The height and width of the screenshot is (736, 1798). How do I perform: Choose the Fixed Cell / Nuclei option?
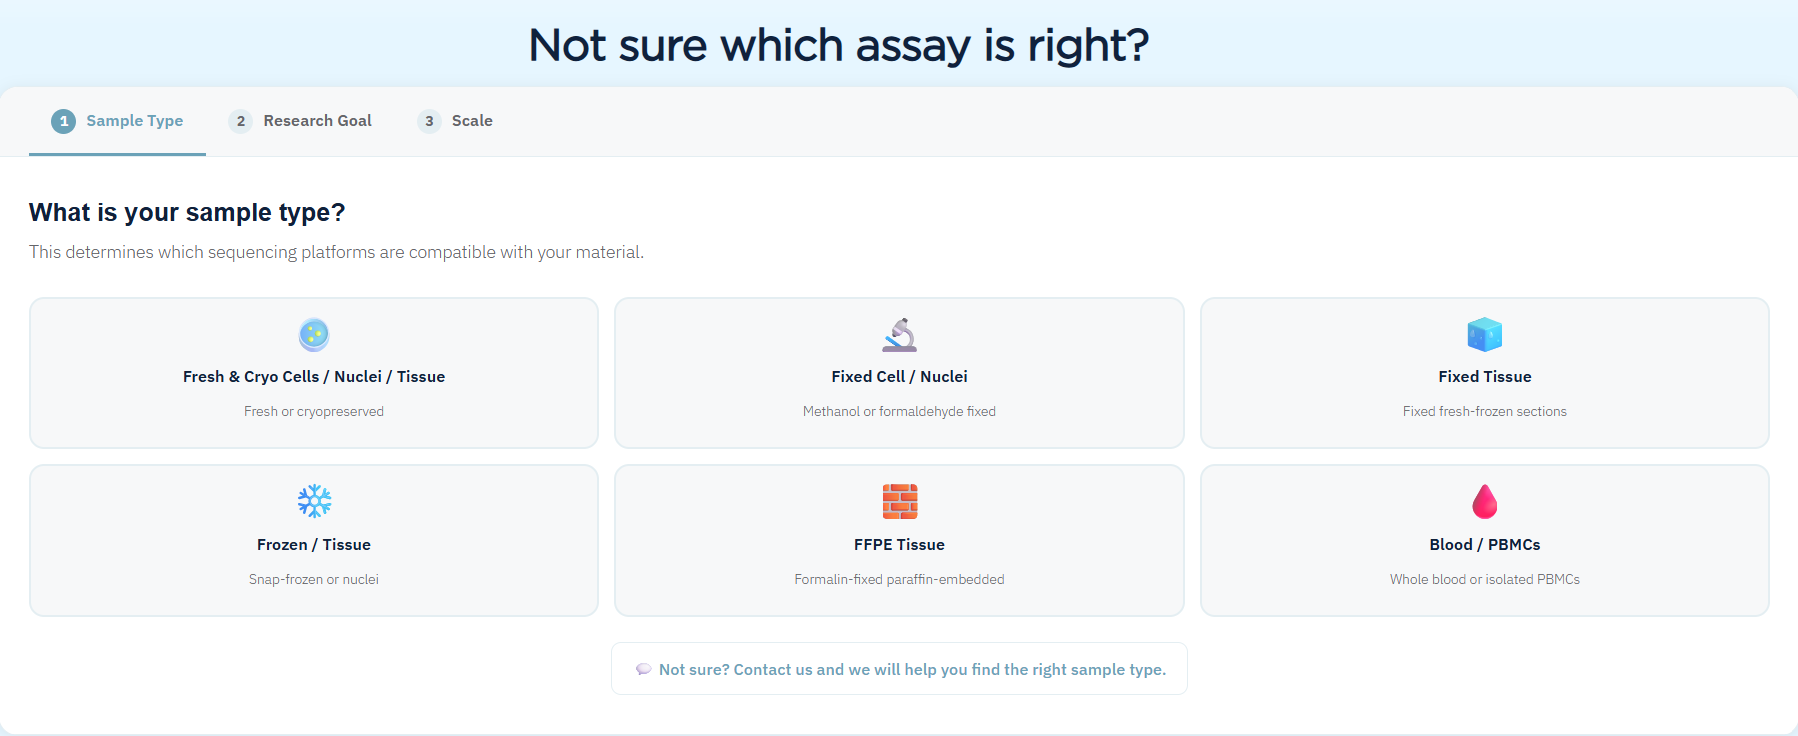pos(899,373)
